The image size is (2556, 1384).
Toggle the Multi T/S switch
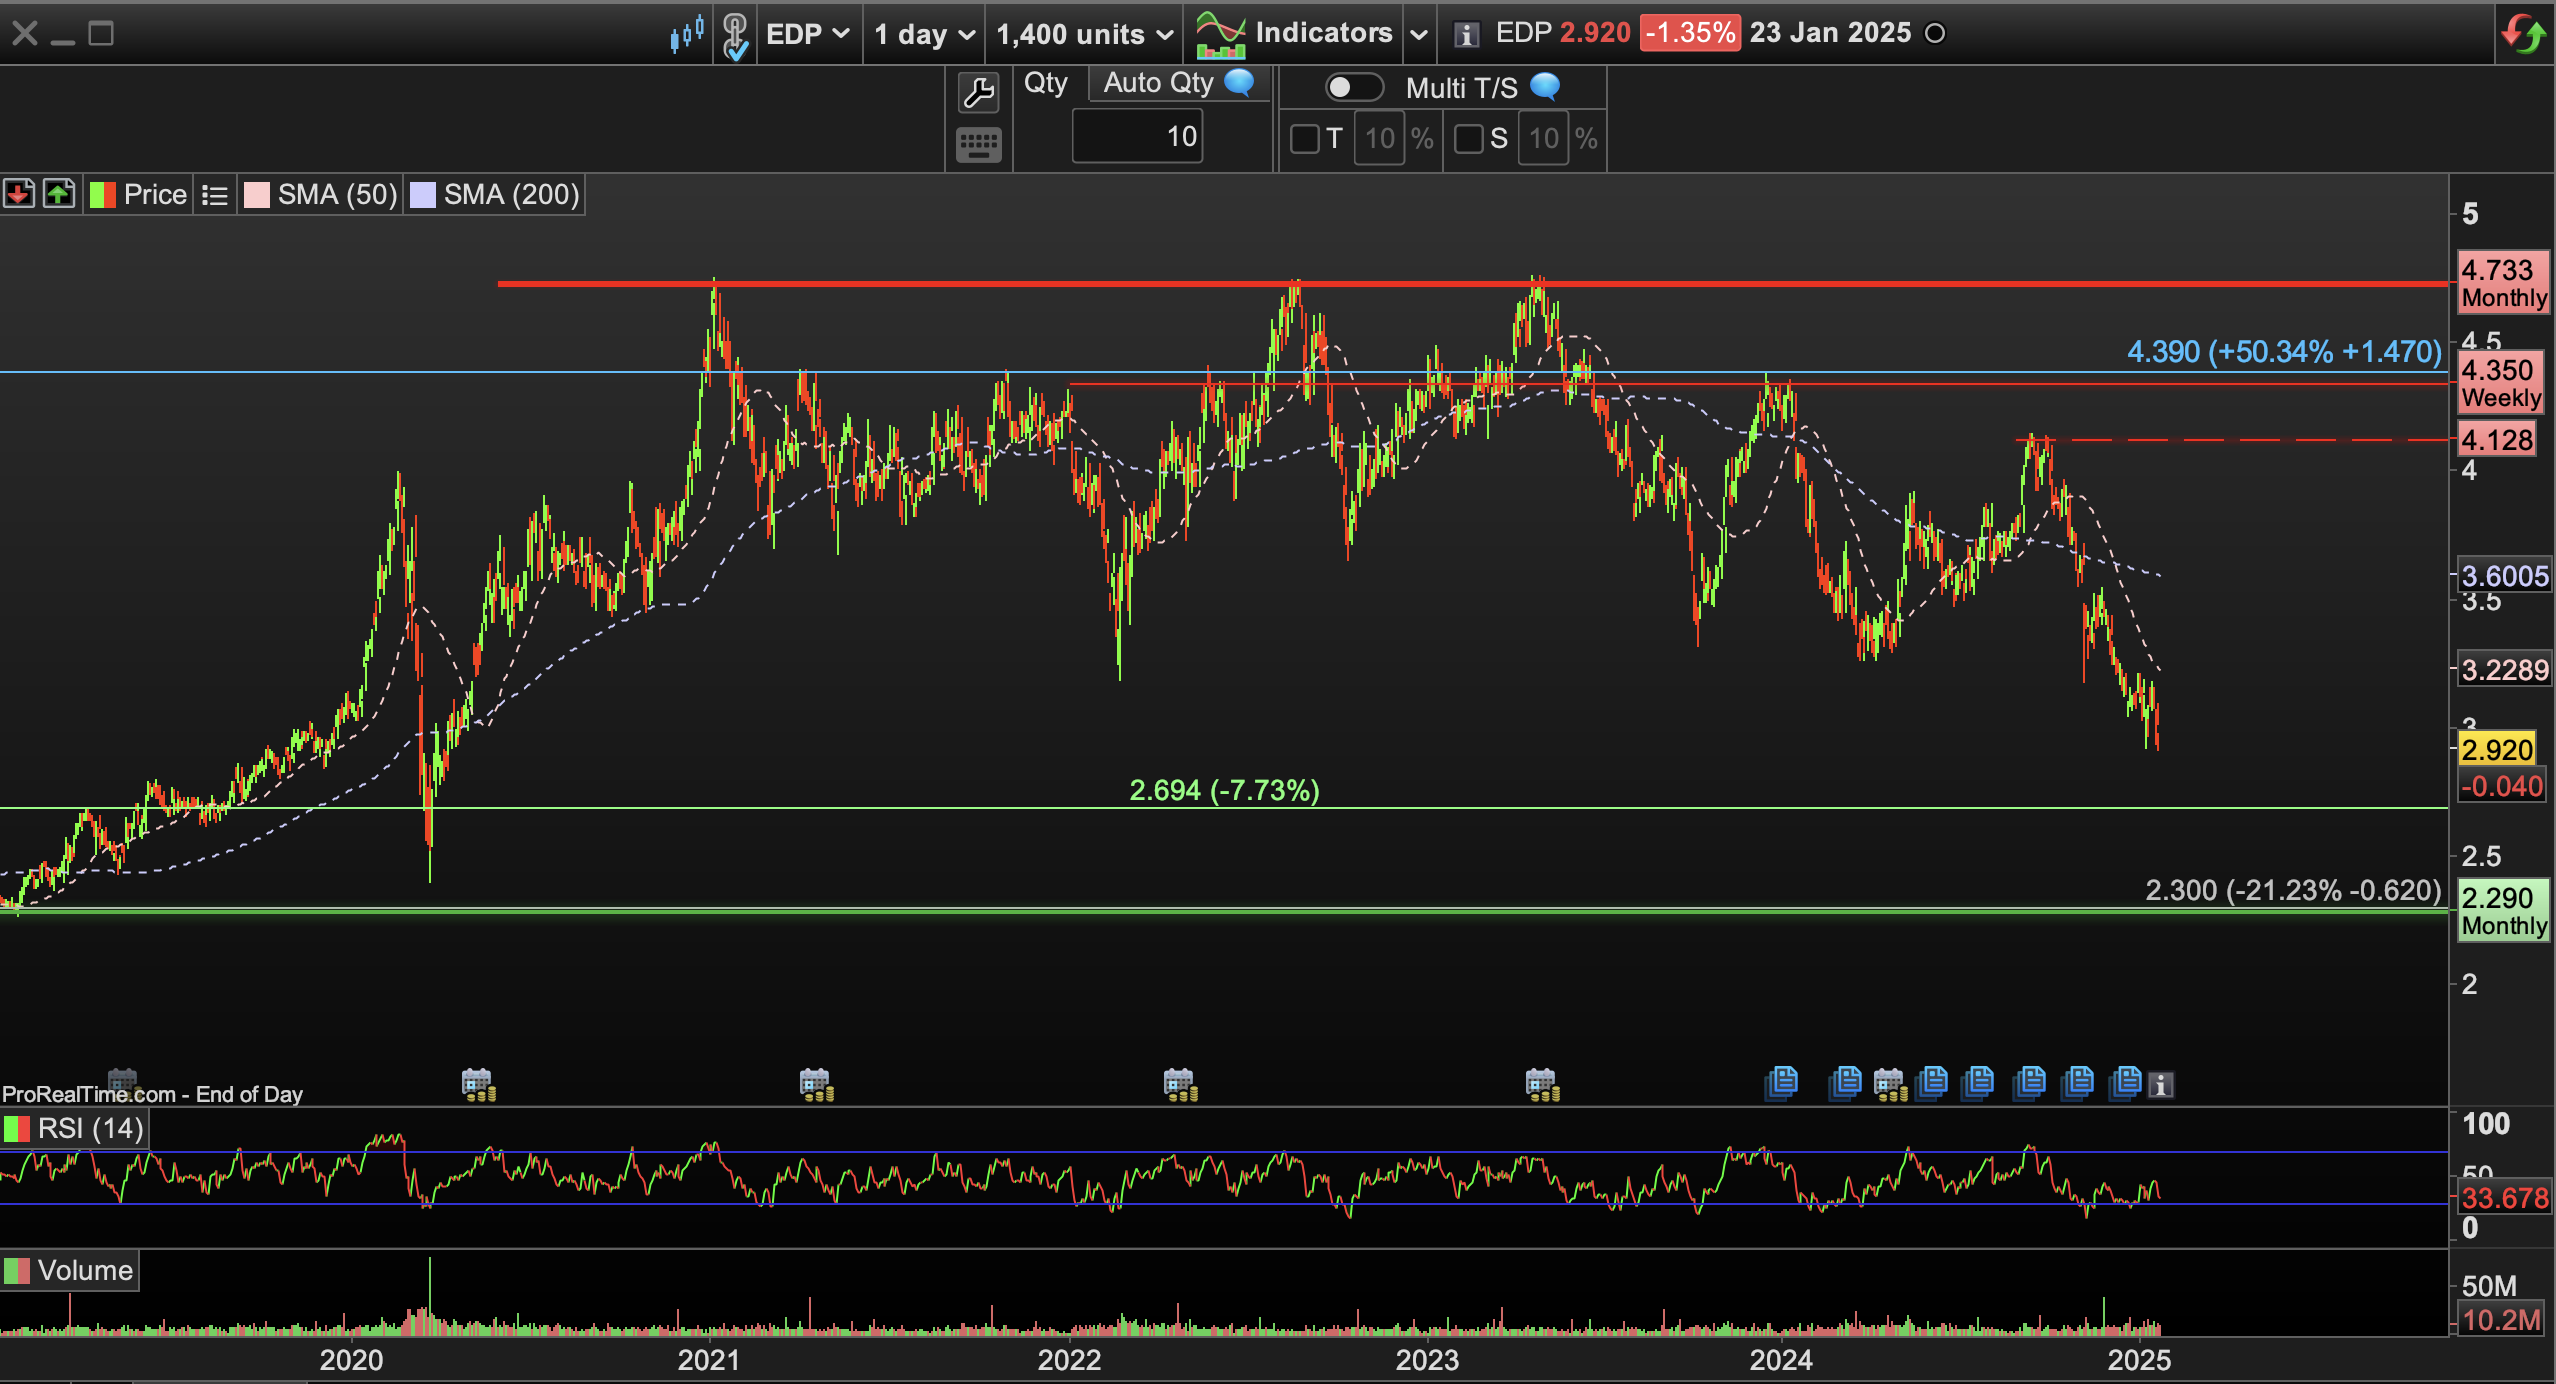click(x=1353, y=88)
